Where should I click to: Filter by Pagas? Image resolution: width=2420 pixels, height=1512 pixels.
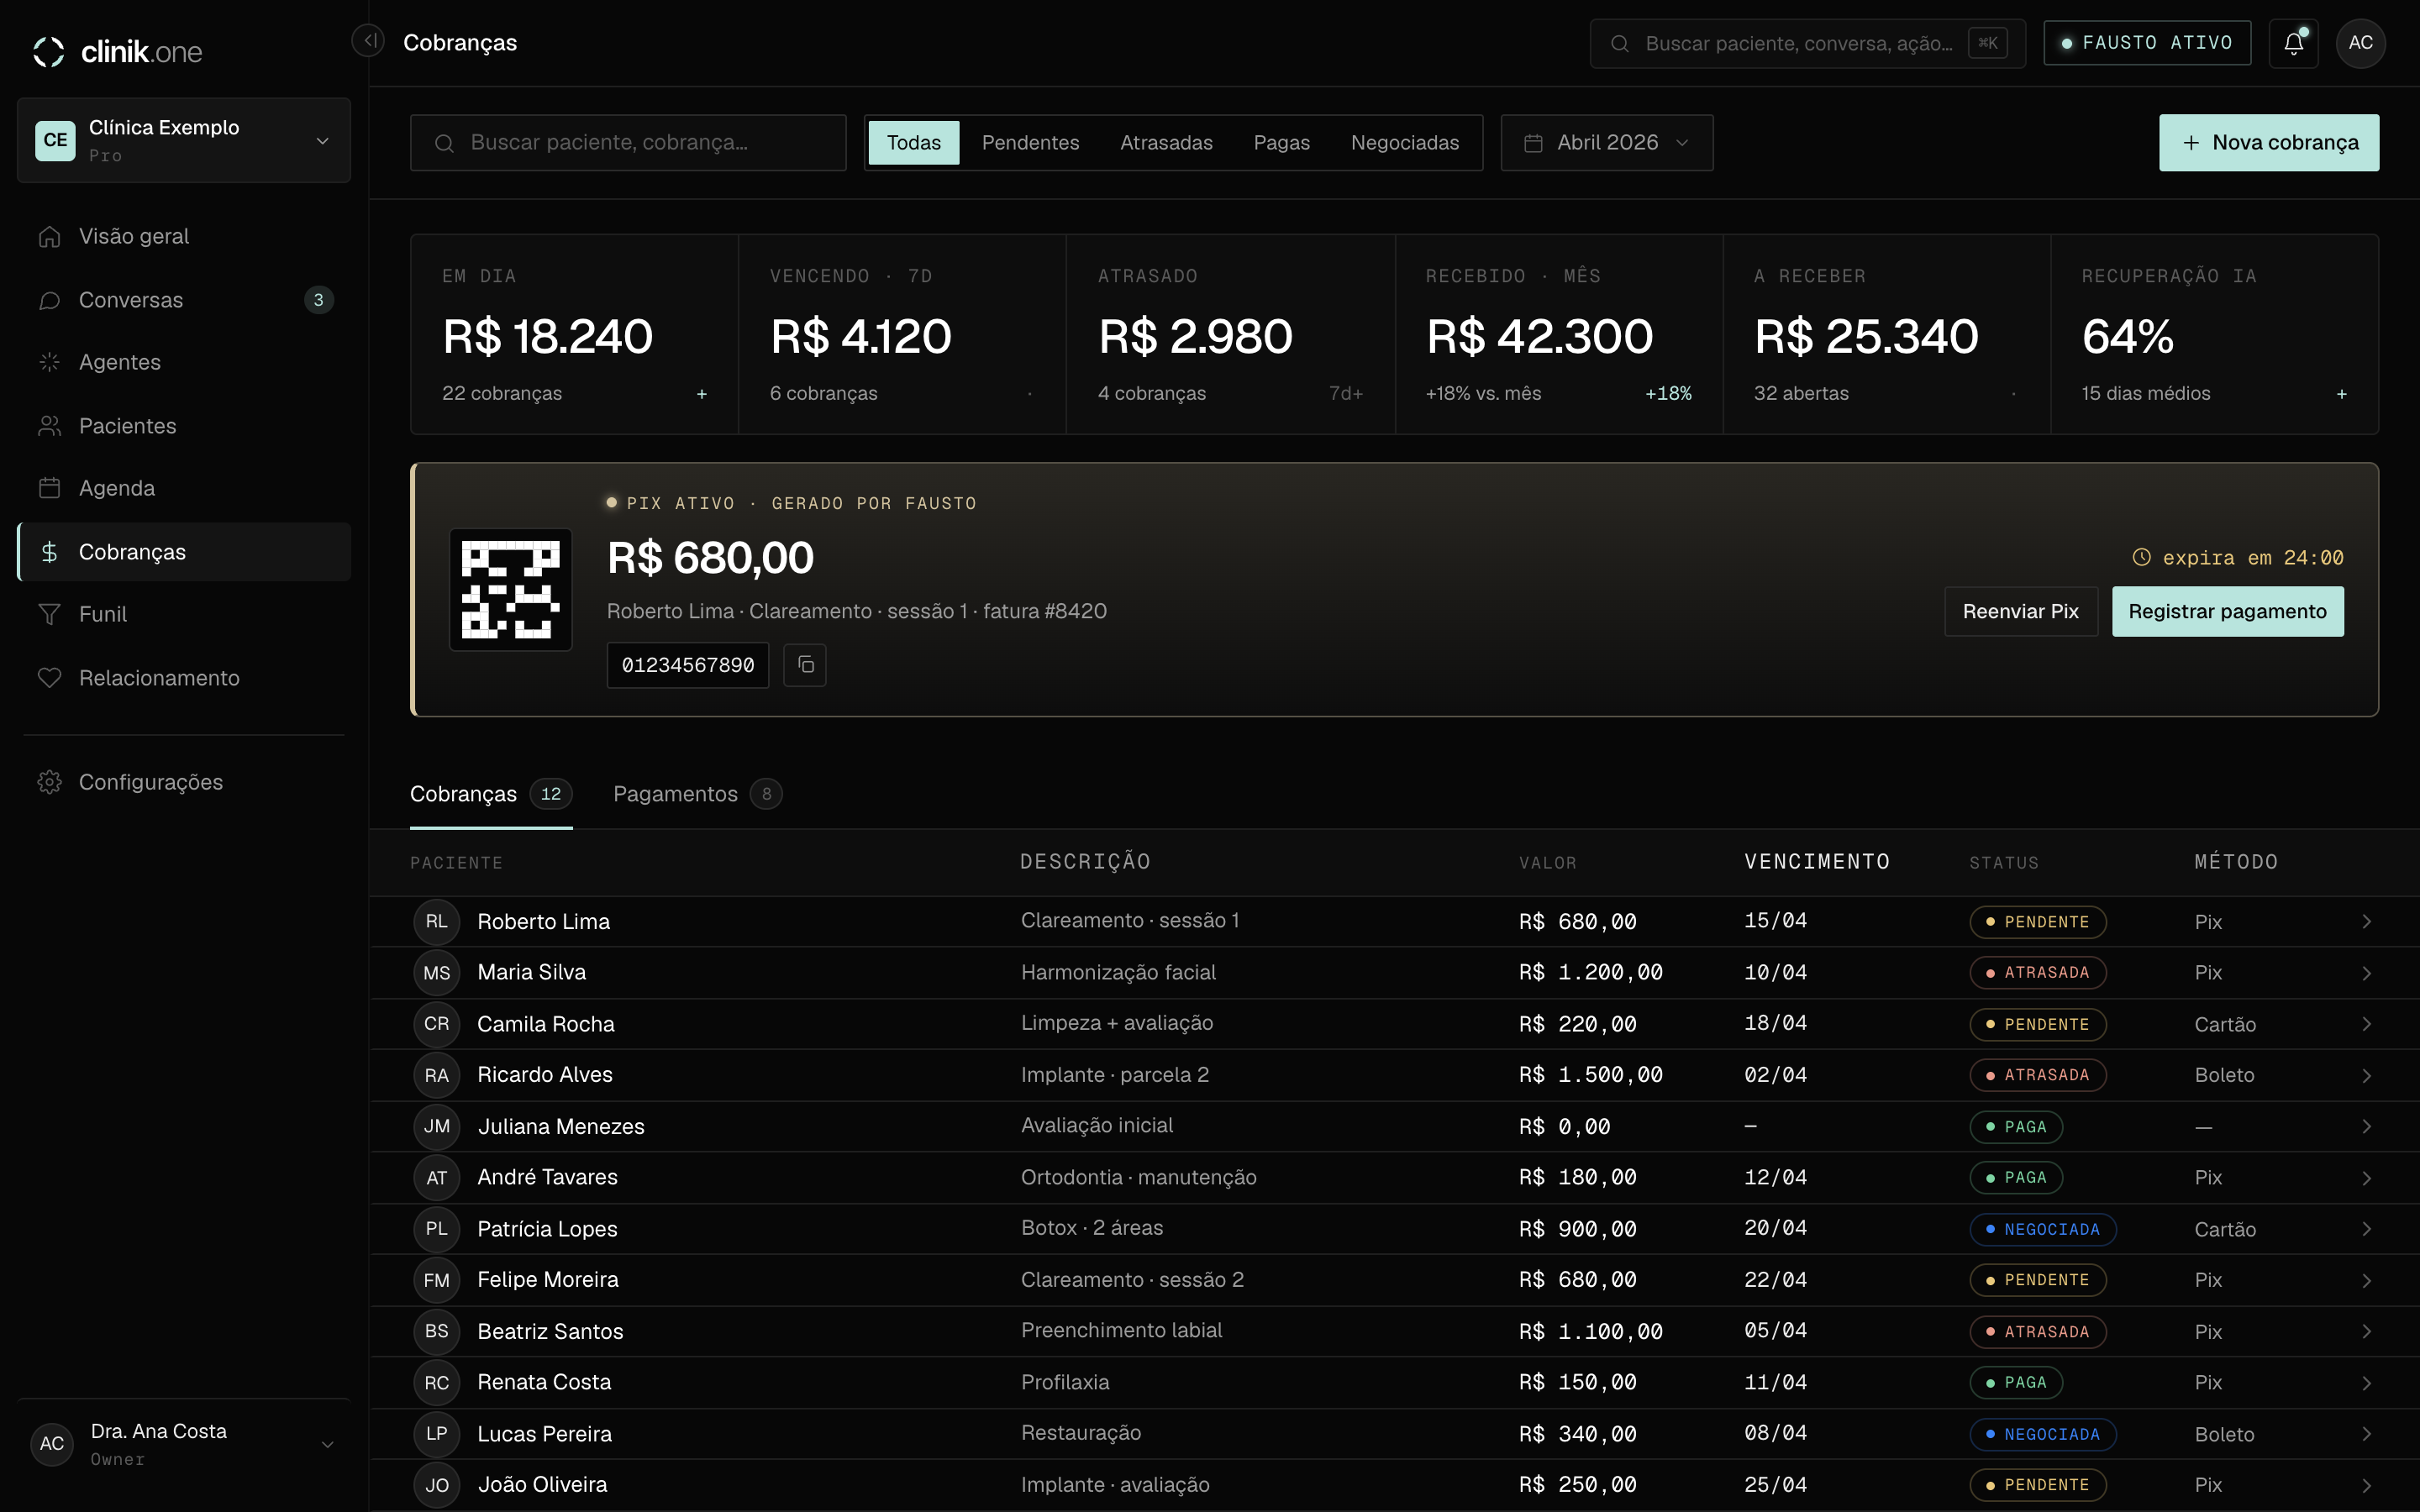point(1281,143)
